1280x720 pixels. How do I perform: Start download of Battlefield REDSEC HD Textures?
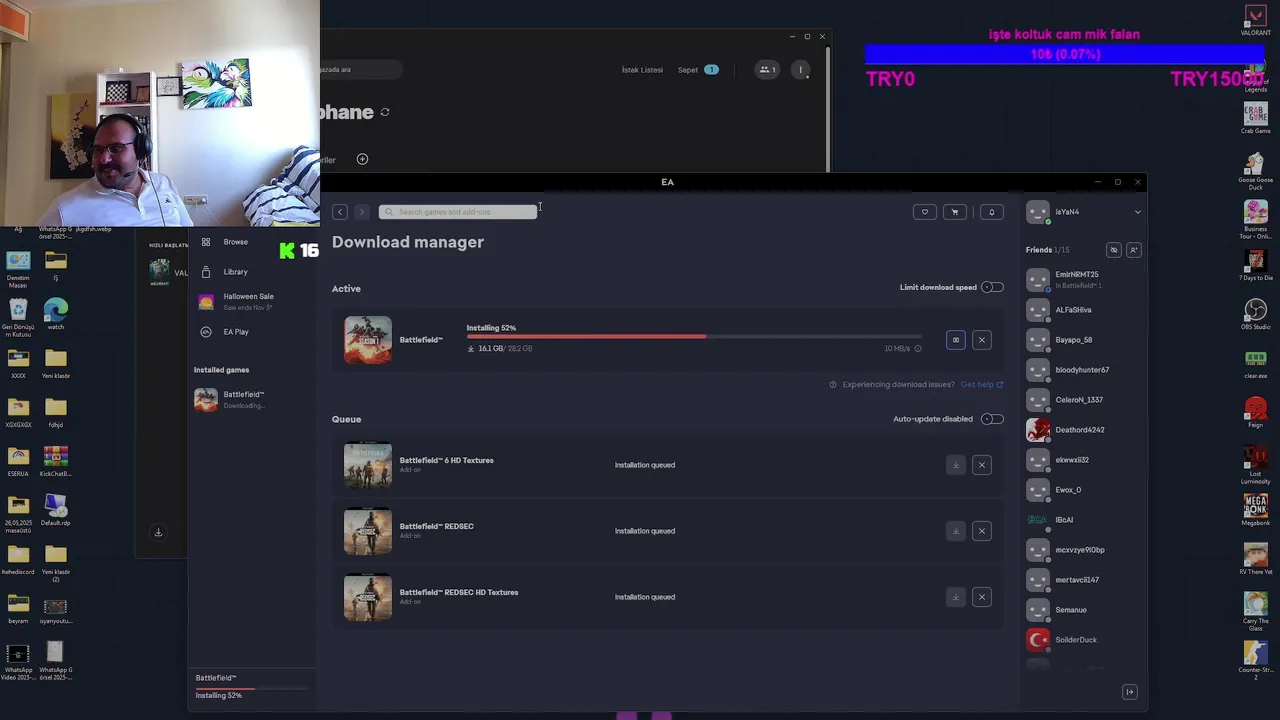tap(955, 597)
